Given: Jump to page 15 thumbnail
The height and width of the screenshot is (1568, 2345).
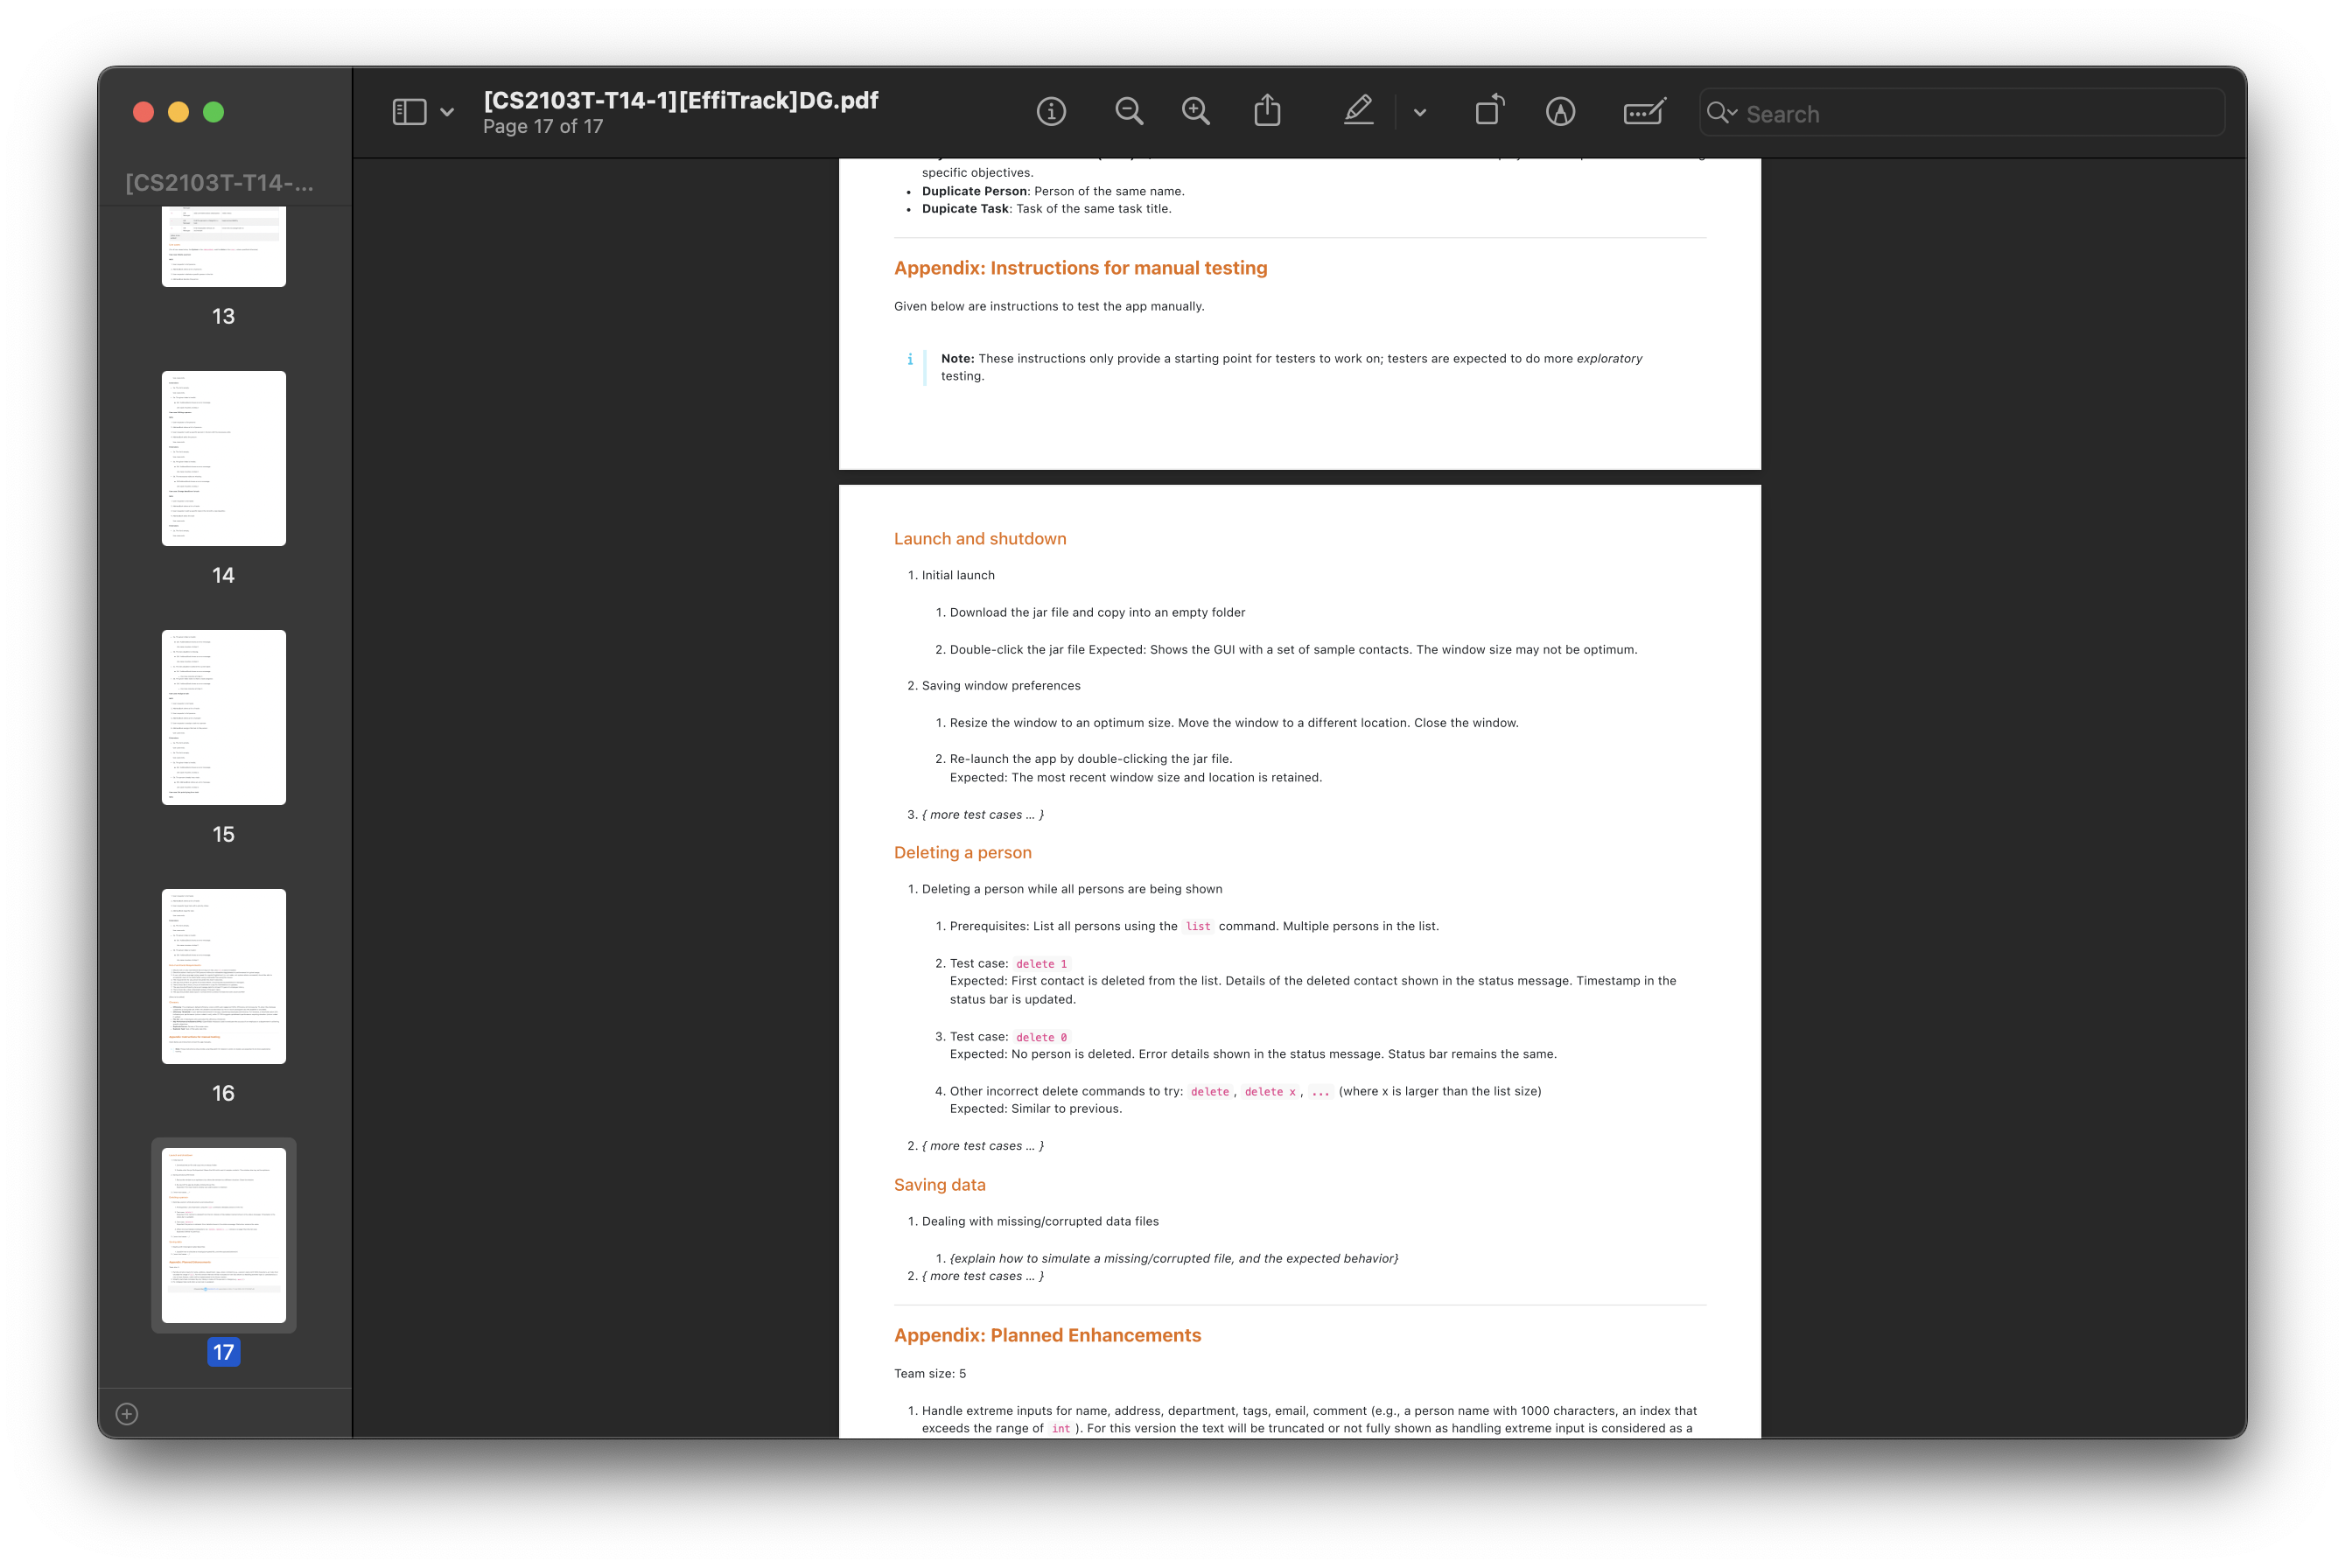Looking at the screenshot, I should point(224,717).
